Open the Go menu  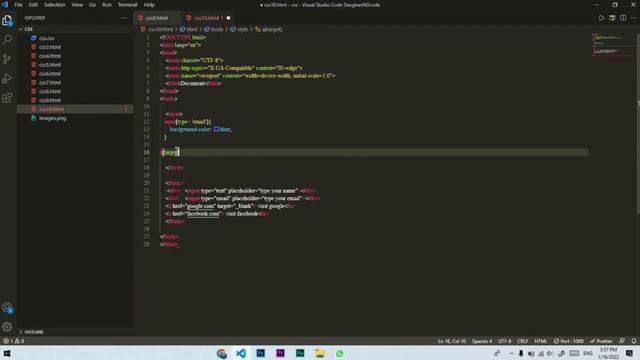pyautogui.click(x=92, y=5)
